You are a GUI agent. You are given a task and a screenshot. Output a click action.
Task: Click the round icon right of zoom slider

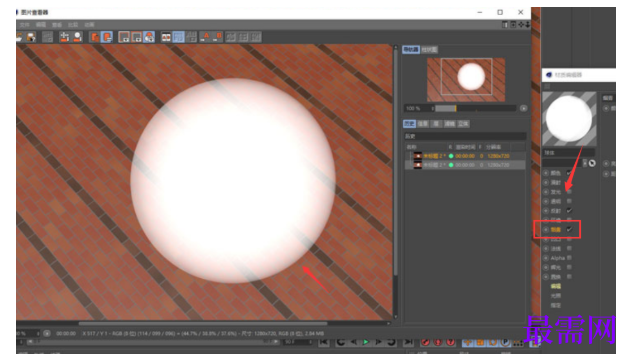(x=523, y=108)
